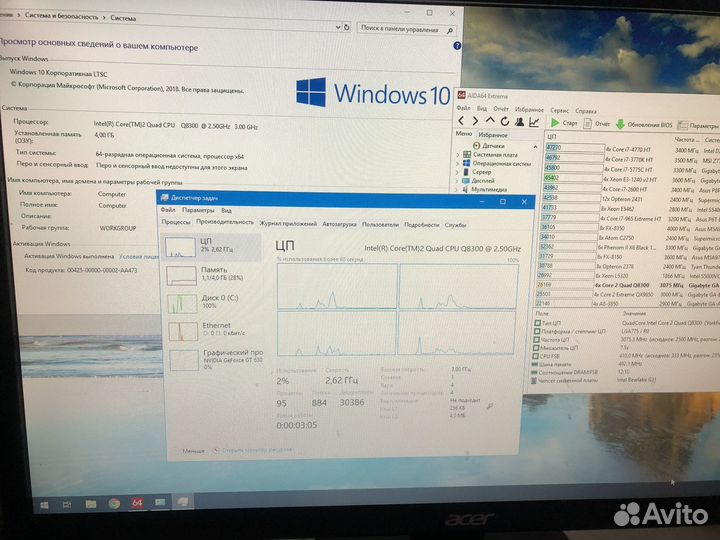Viewport: 720px width, 540px height.
Task: Click the tree scroll-up arrow near Датчики
Action: [x=535, y=147]
